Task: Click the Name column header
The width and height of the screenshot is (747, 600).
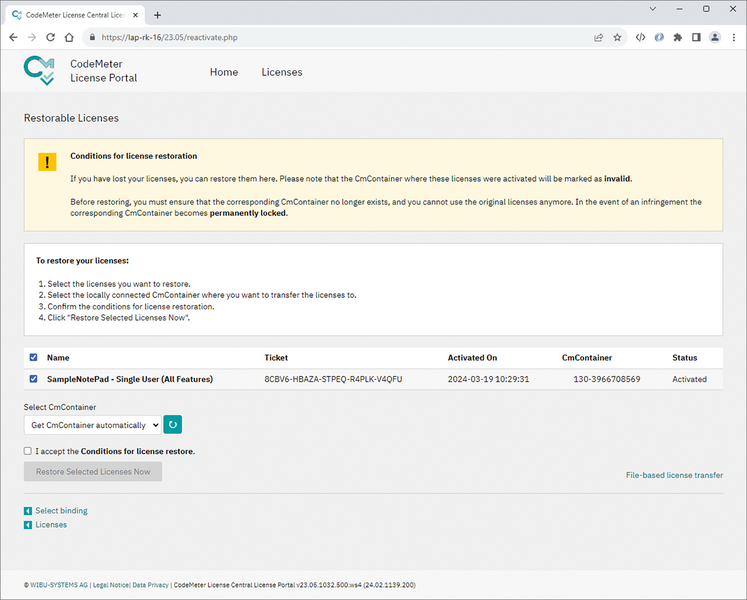Action: coord(58,357)
